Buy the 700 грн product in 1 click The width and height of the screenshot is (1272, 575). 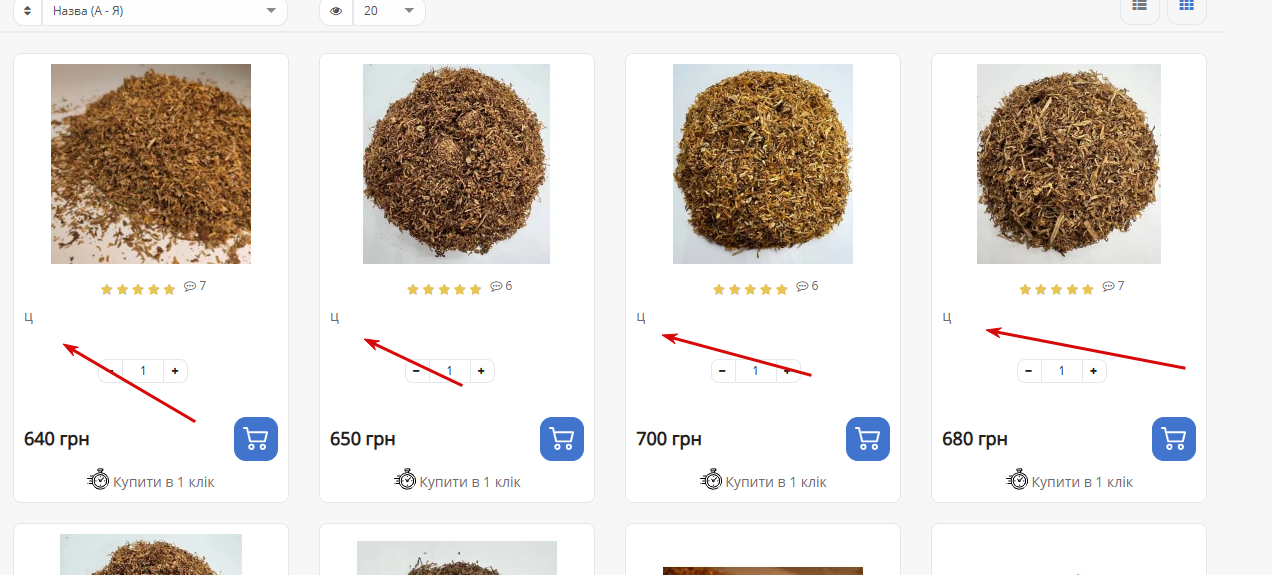(x=763, y=481)
